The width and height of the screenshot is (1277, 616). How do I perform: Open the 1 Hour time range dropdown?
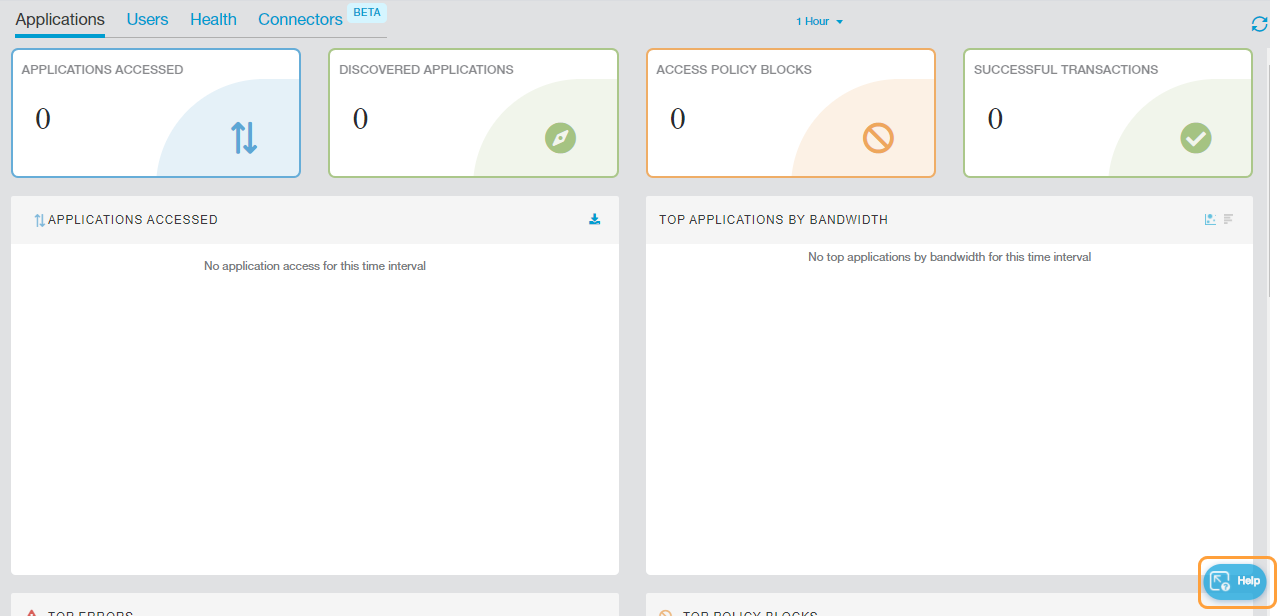pos(819,22)
